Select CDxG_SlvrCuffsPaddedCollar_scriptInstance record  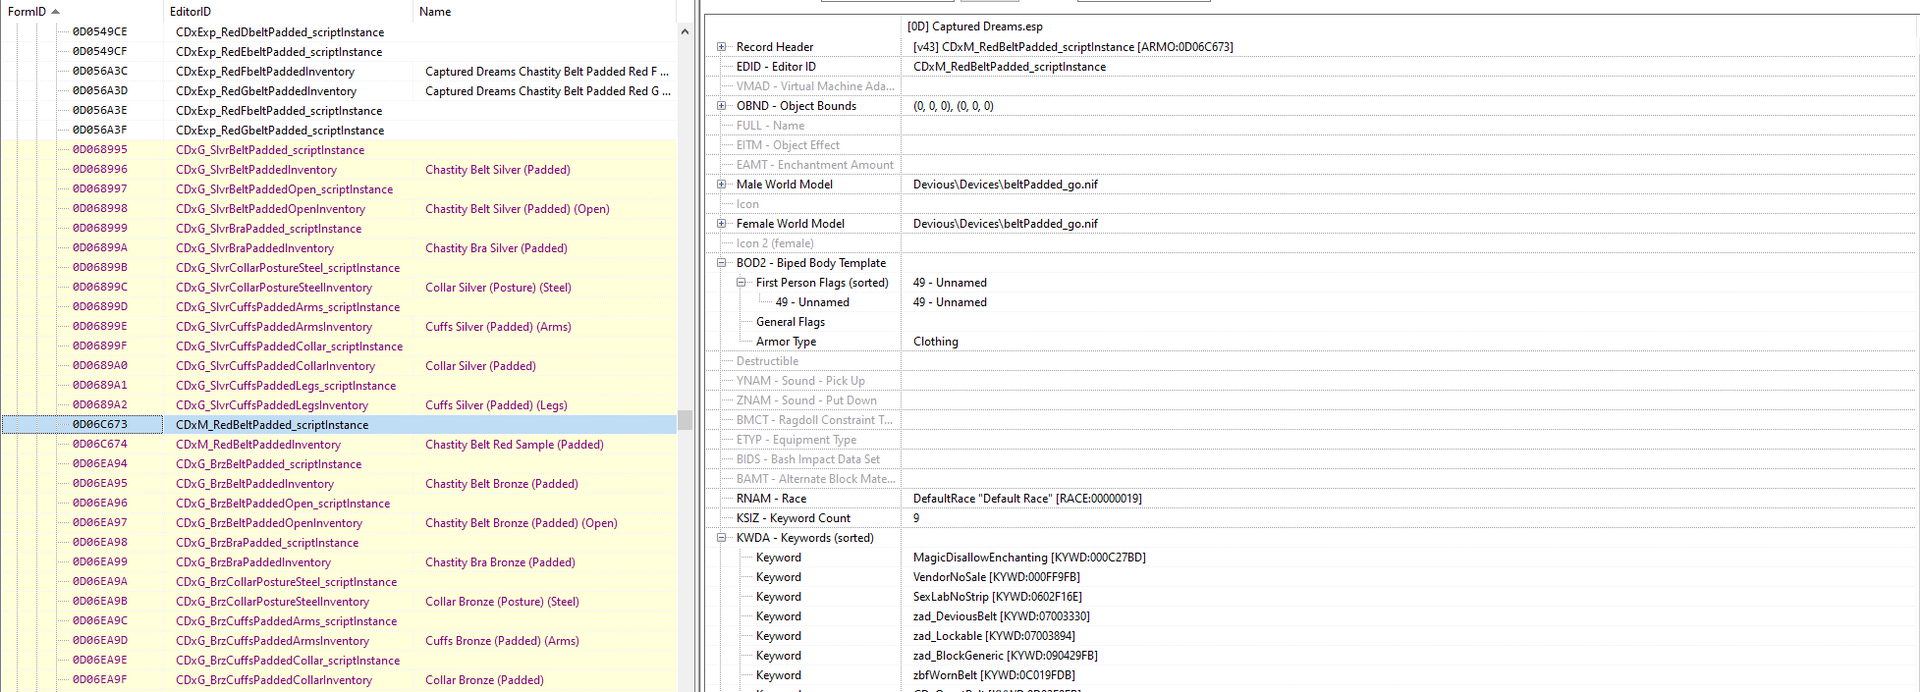click(339, 346)
